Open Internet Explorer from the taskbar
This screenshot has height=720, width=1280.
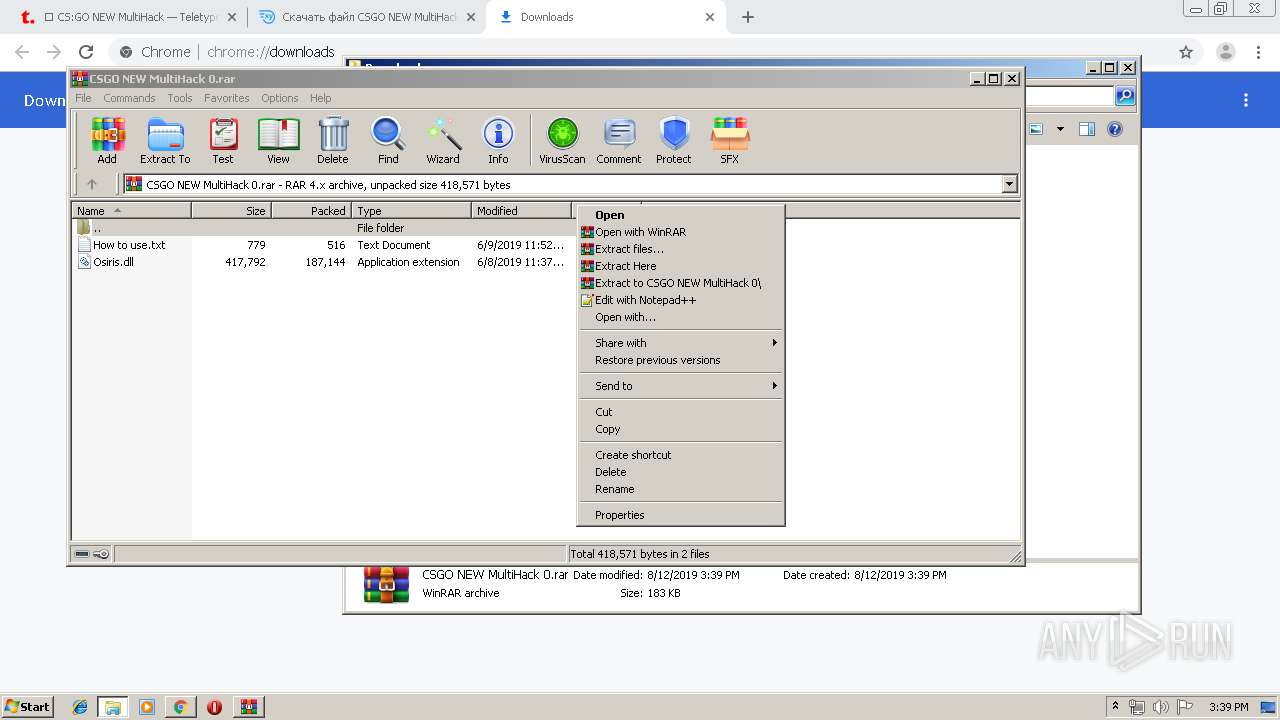[x=80, y=707]
